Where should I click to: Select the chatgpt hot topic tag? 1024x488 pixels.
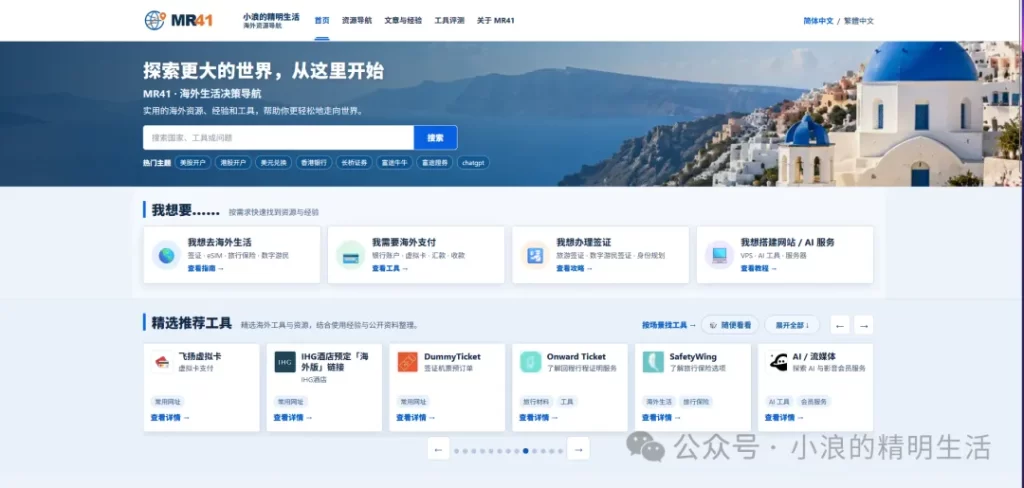coord(473,163)
